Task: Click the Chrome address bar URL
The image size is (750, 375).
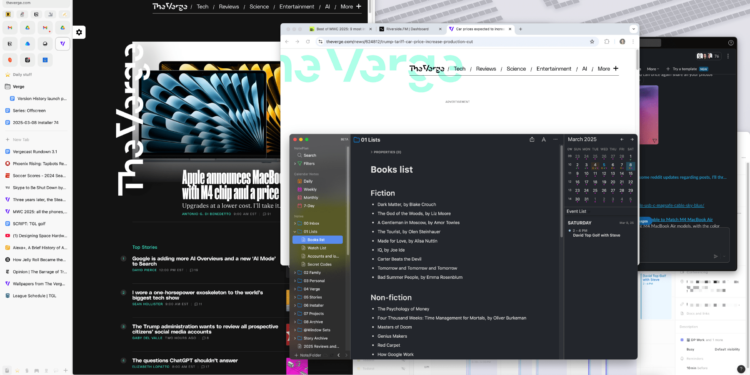Action: pos(399,42)
